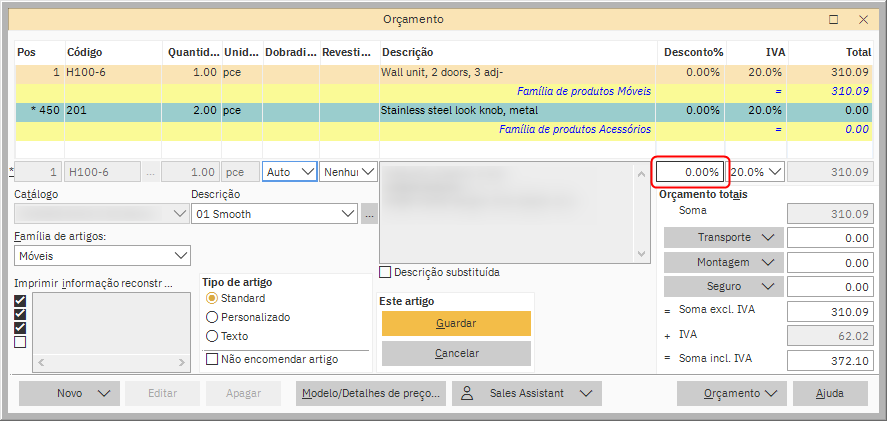
Task: Choose the Texto article type
Action: [x=211, y=336]
